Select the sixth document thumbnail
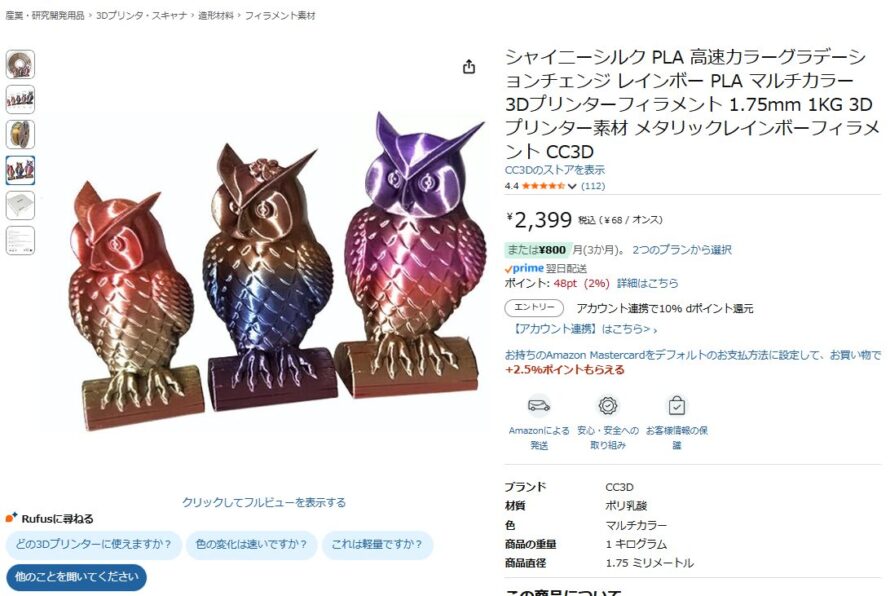Screen dimensions: 890x596 (x=20, y=240)
